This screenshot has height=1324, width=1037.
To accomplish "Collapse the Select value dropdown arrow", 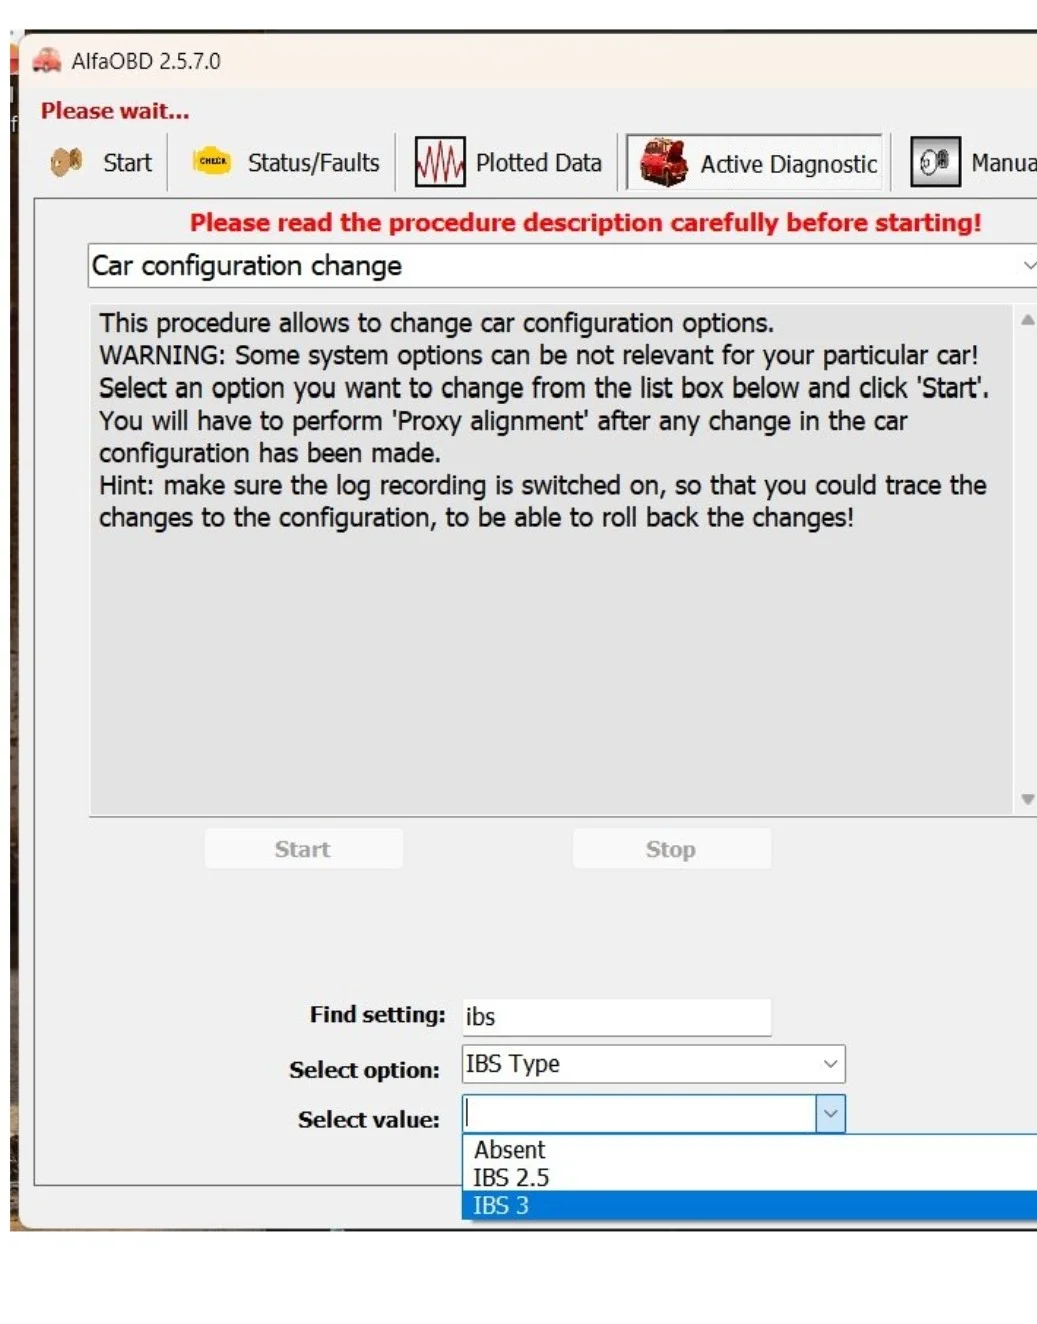I will point(830,1114).
